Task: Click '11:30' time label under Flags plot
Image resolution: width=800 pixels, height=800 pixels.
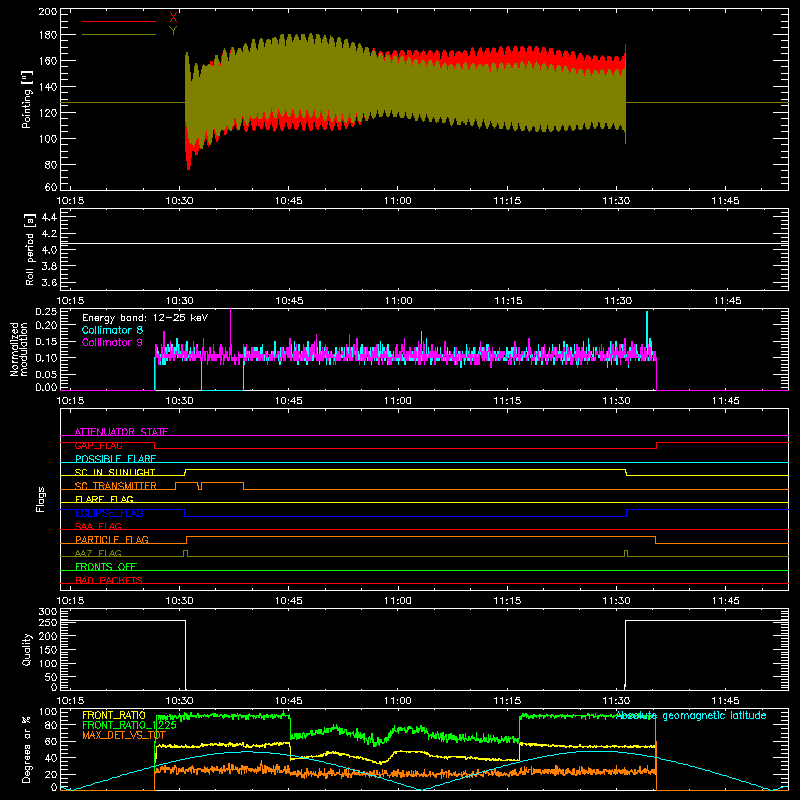Action: tap(616, 601)
